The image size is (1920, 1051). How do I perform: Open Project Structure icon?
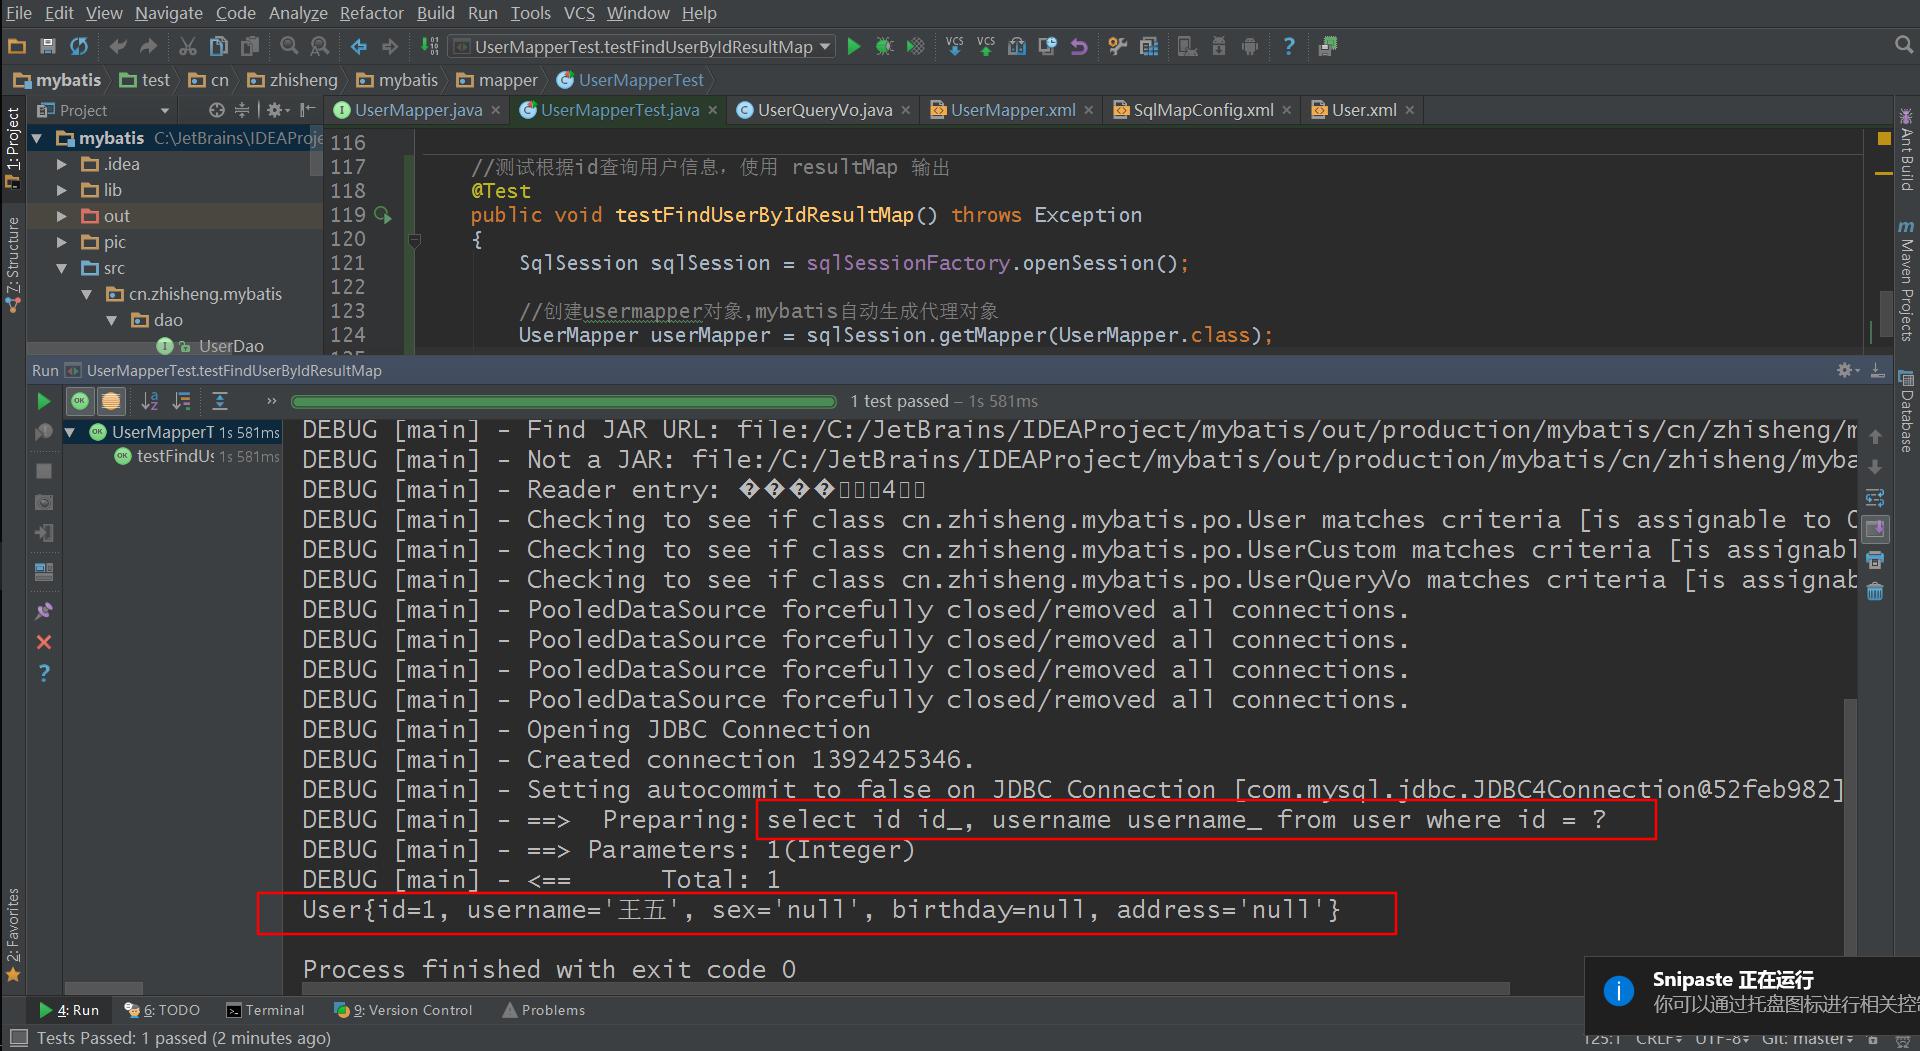[x=1149, y=46]
